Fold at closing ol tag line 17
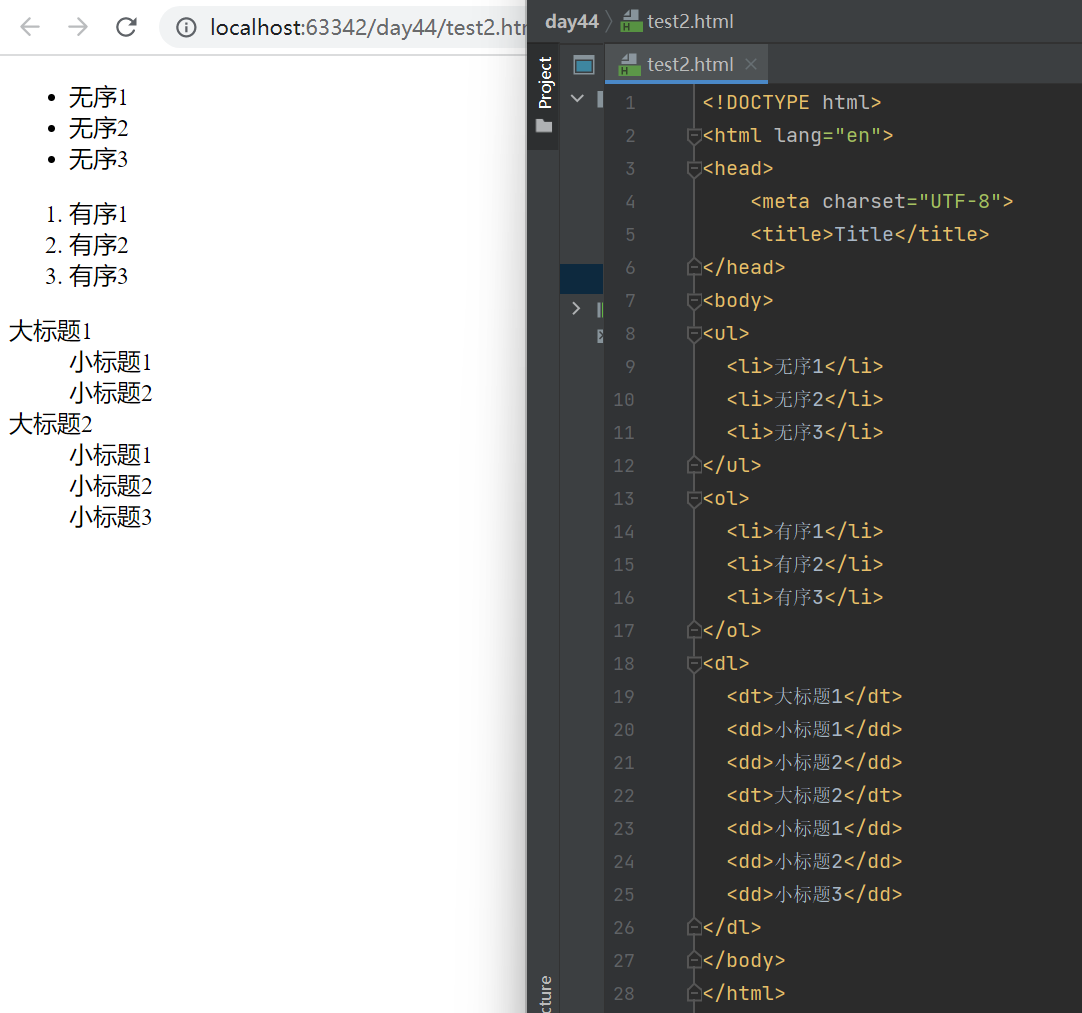Image resolution: width=1082 pixels, height=1013 pixels. (694, 631)
